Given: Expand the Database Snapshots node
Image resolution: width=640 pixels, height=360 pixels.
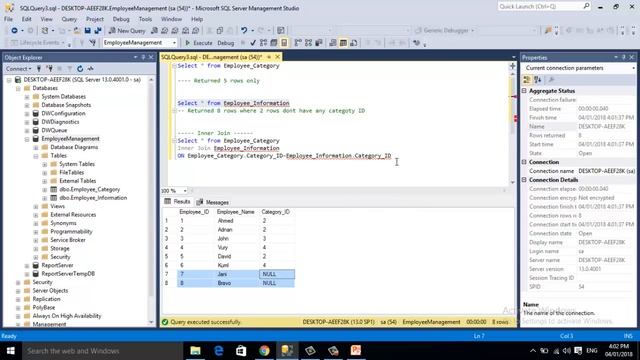Looking at the screenshot, I should coord(27,105).
